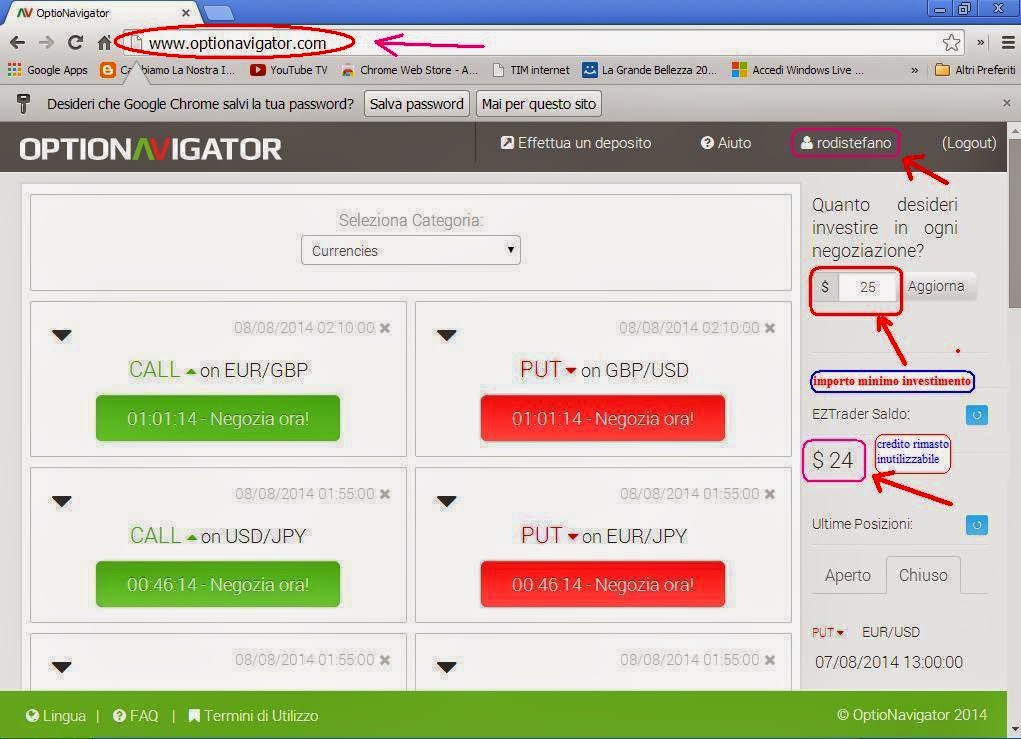Click the 07/08/2014 13:00:00 position date
The height and width of the screenshot is (739, 1021).
tap(888, 662)
